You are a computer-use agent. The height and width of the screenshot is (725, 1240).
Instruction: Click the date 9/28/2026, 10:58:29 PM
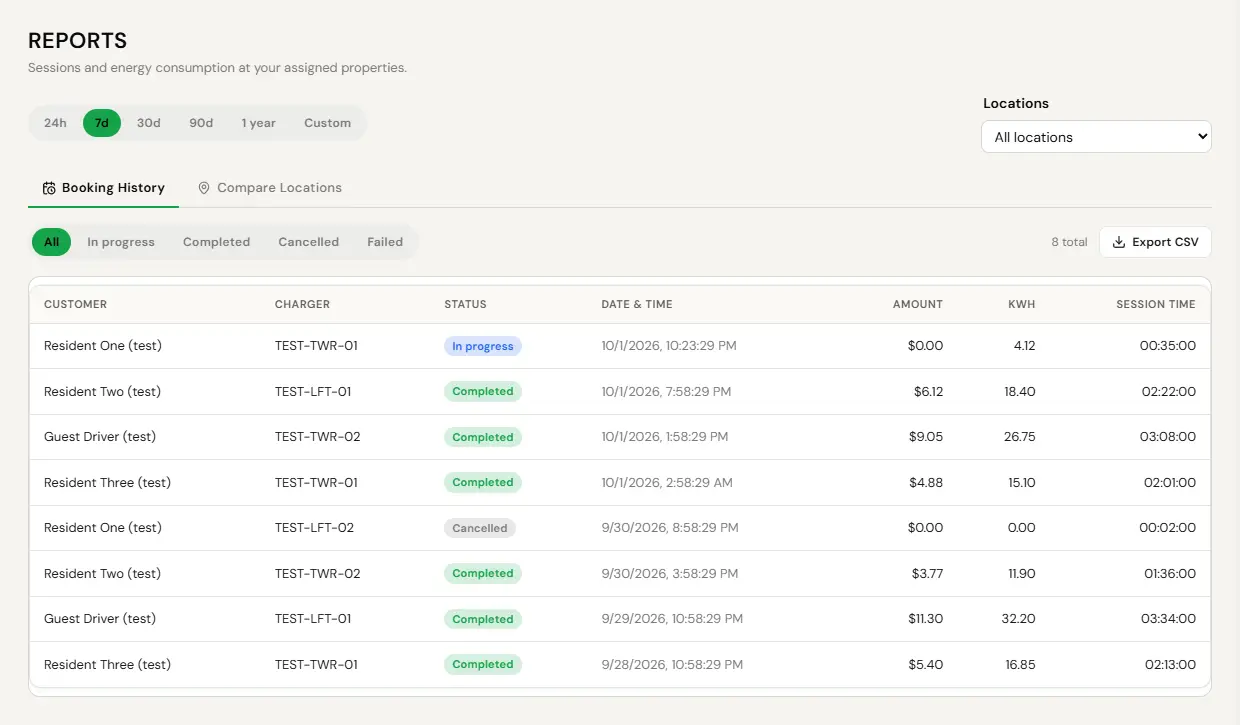(x=672, y=665)
